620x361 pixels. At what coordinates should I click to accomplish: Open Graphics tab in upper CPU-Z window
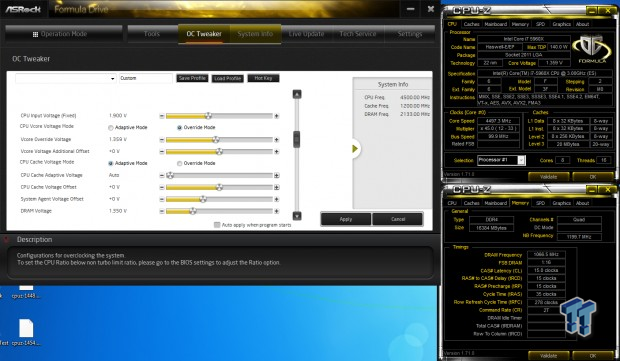pyautogui.click(x=561, y=24)
